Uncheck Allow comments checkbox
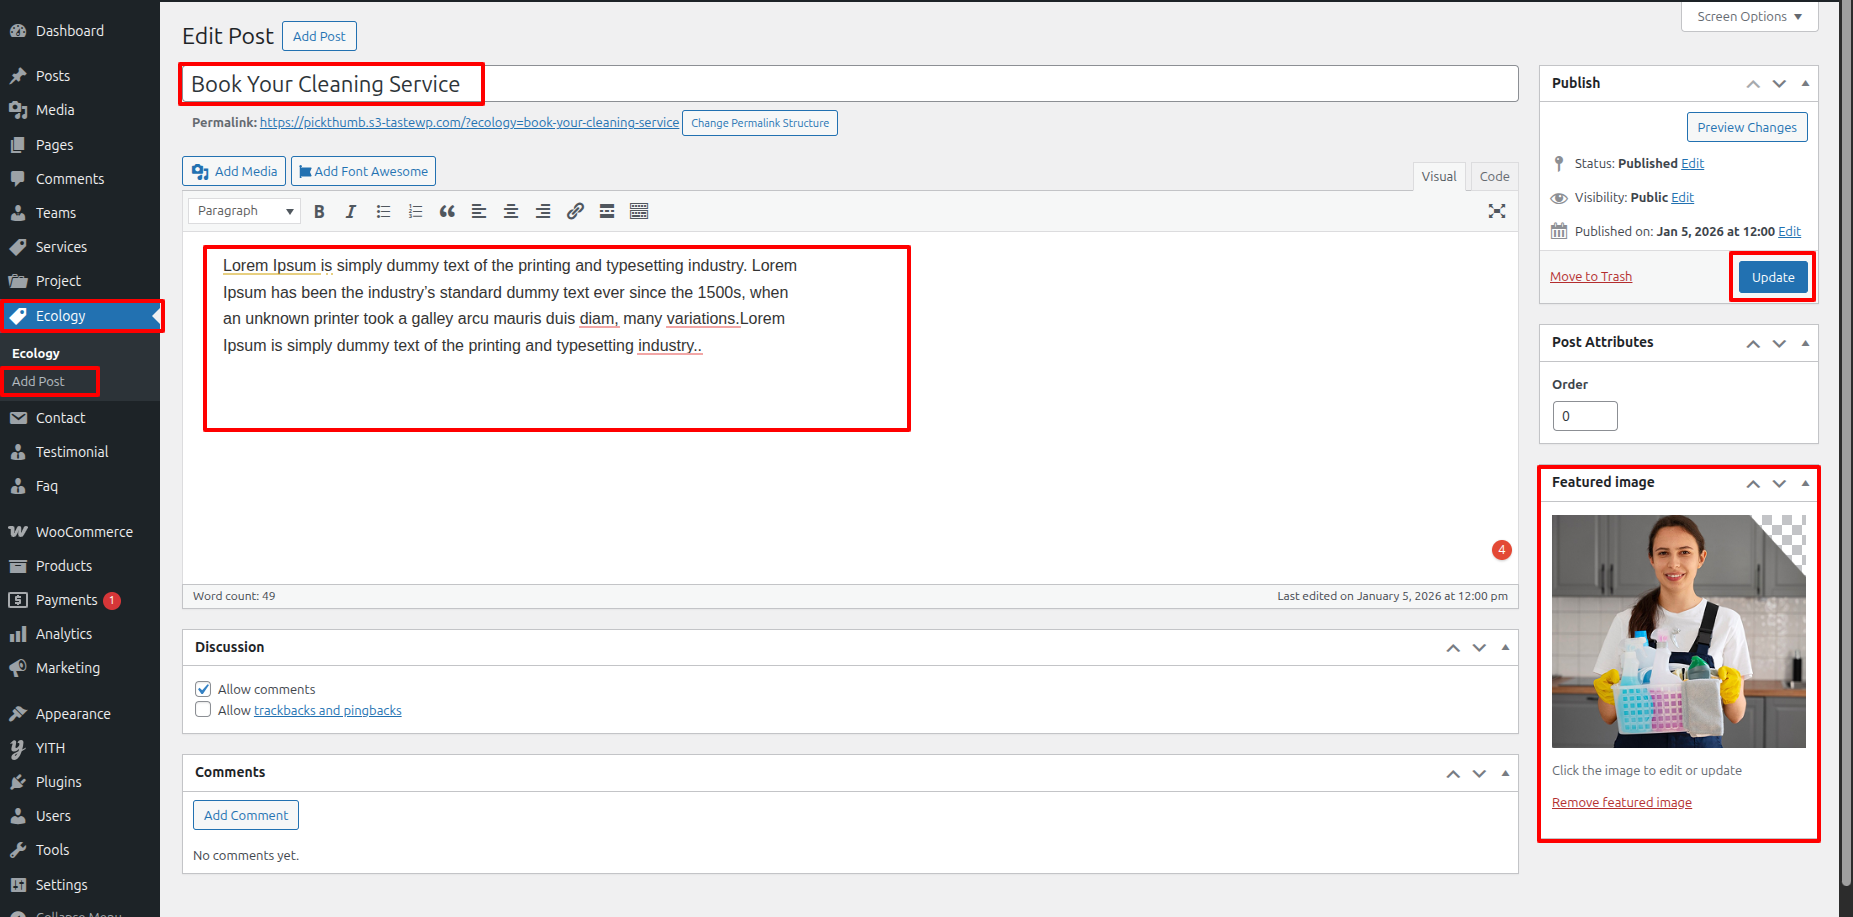The image size is (1853, 917). coord(203,689)
